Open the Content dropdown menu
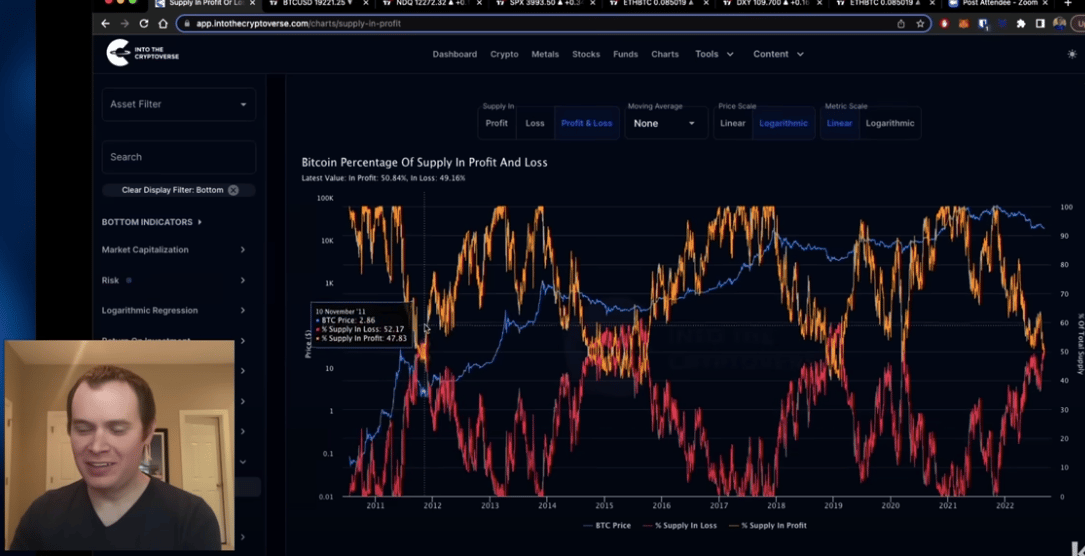The height and width of the screenshot is (556, 1085). (x=778, y=54)
